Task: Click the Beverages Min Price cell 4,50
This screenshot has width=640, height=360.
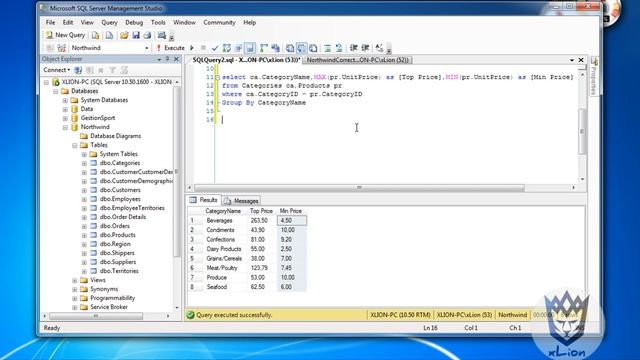Action: click(x=292, y=220)
